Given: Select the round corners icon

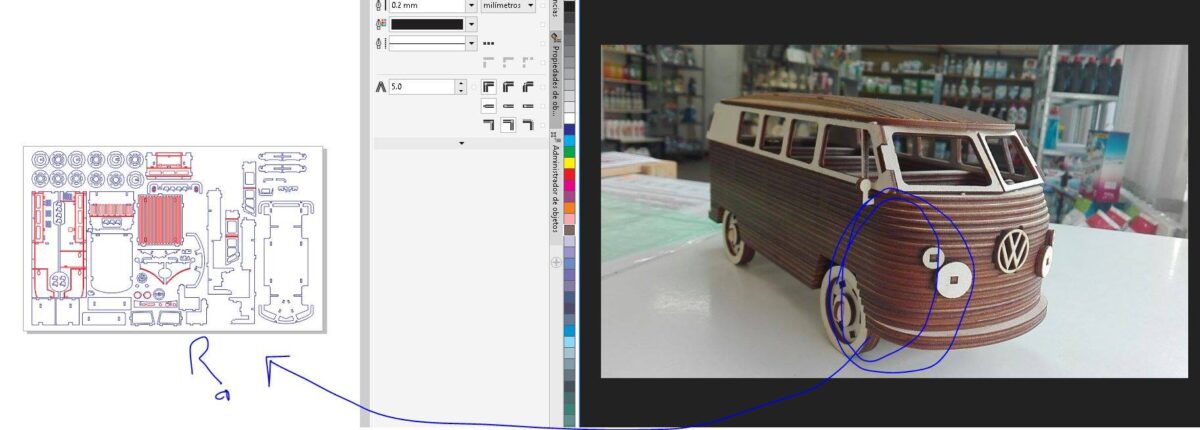Looking at the screenshot, I should click(508, 87).
